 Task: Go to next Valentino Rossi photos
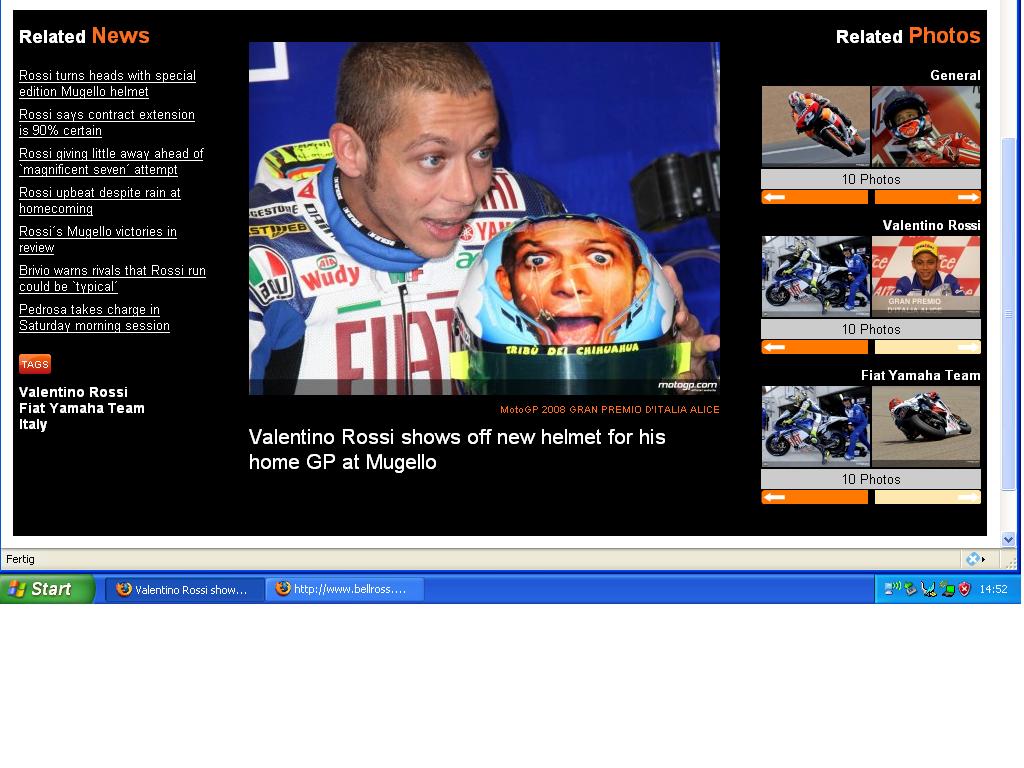click(927, 347)
